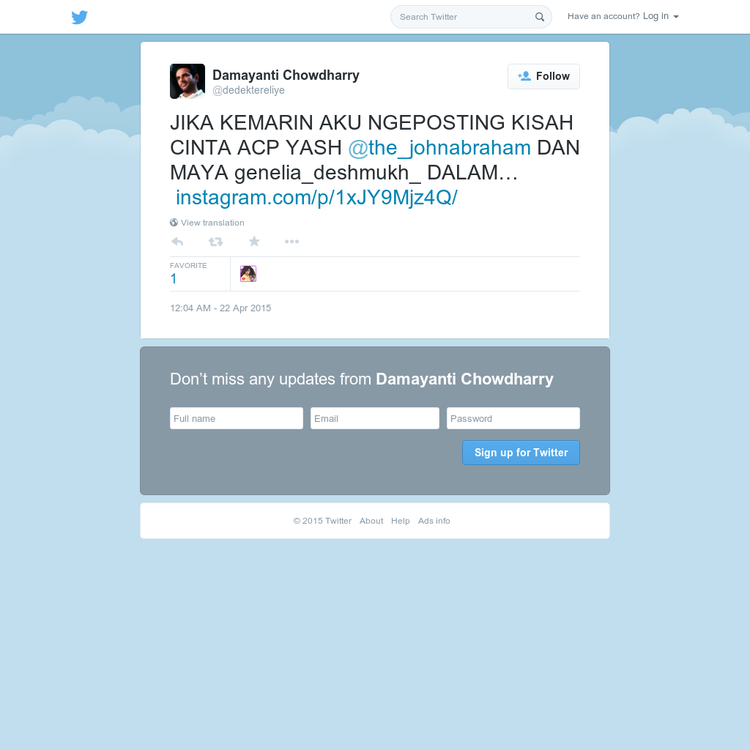Click the Twitter bird logo
This screenshot has width=750, height=750.
79,17
